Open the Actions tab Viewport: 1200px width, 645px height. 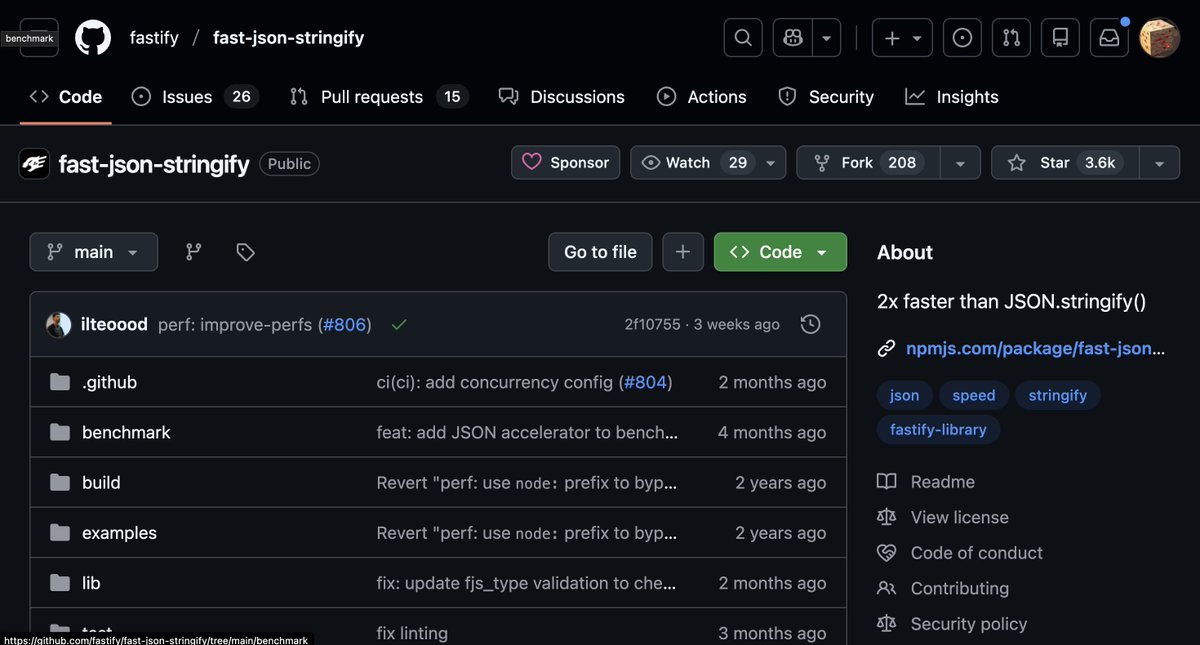pos(701,97)
